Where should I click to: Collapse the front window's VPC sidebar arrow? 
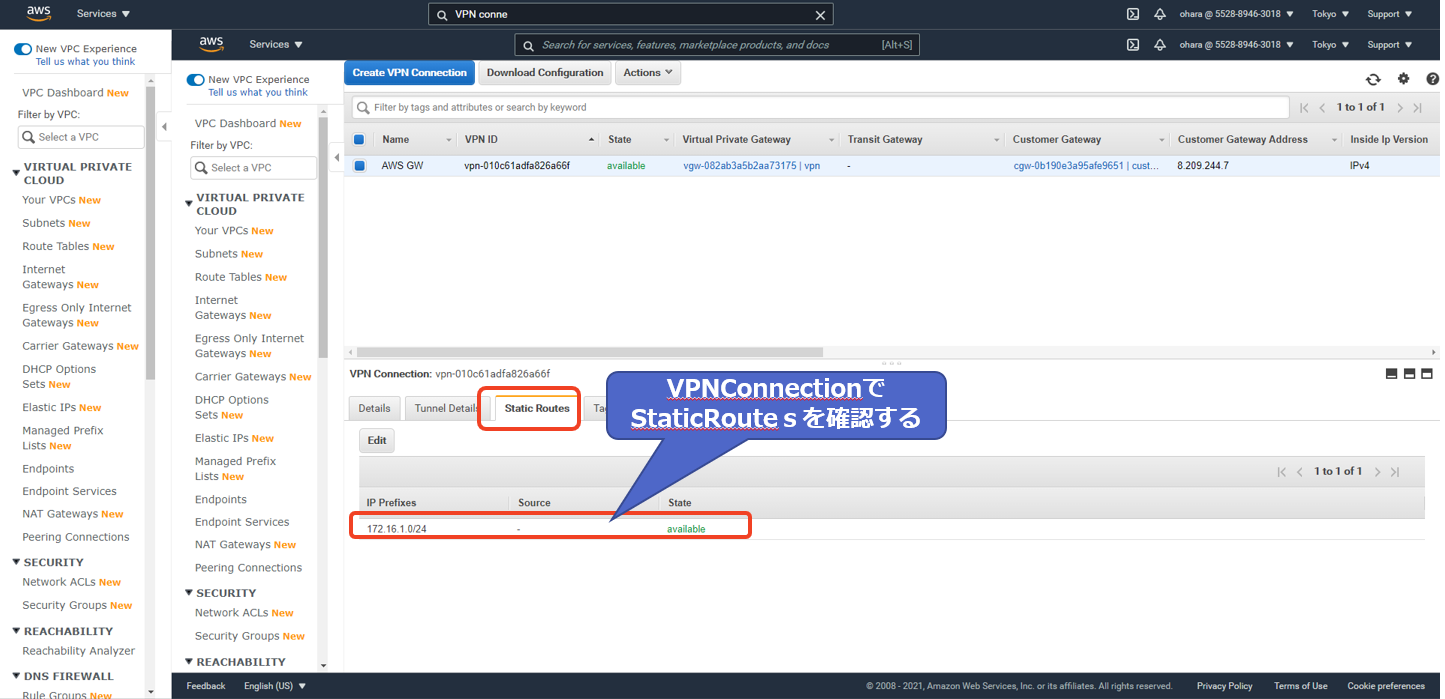(x=336, y=158)
